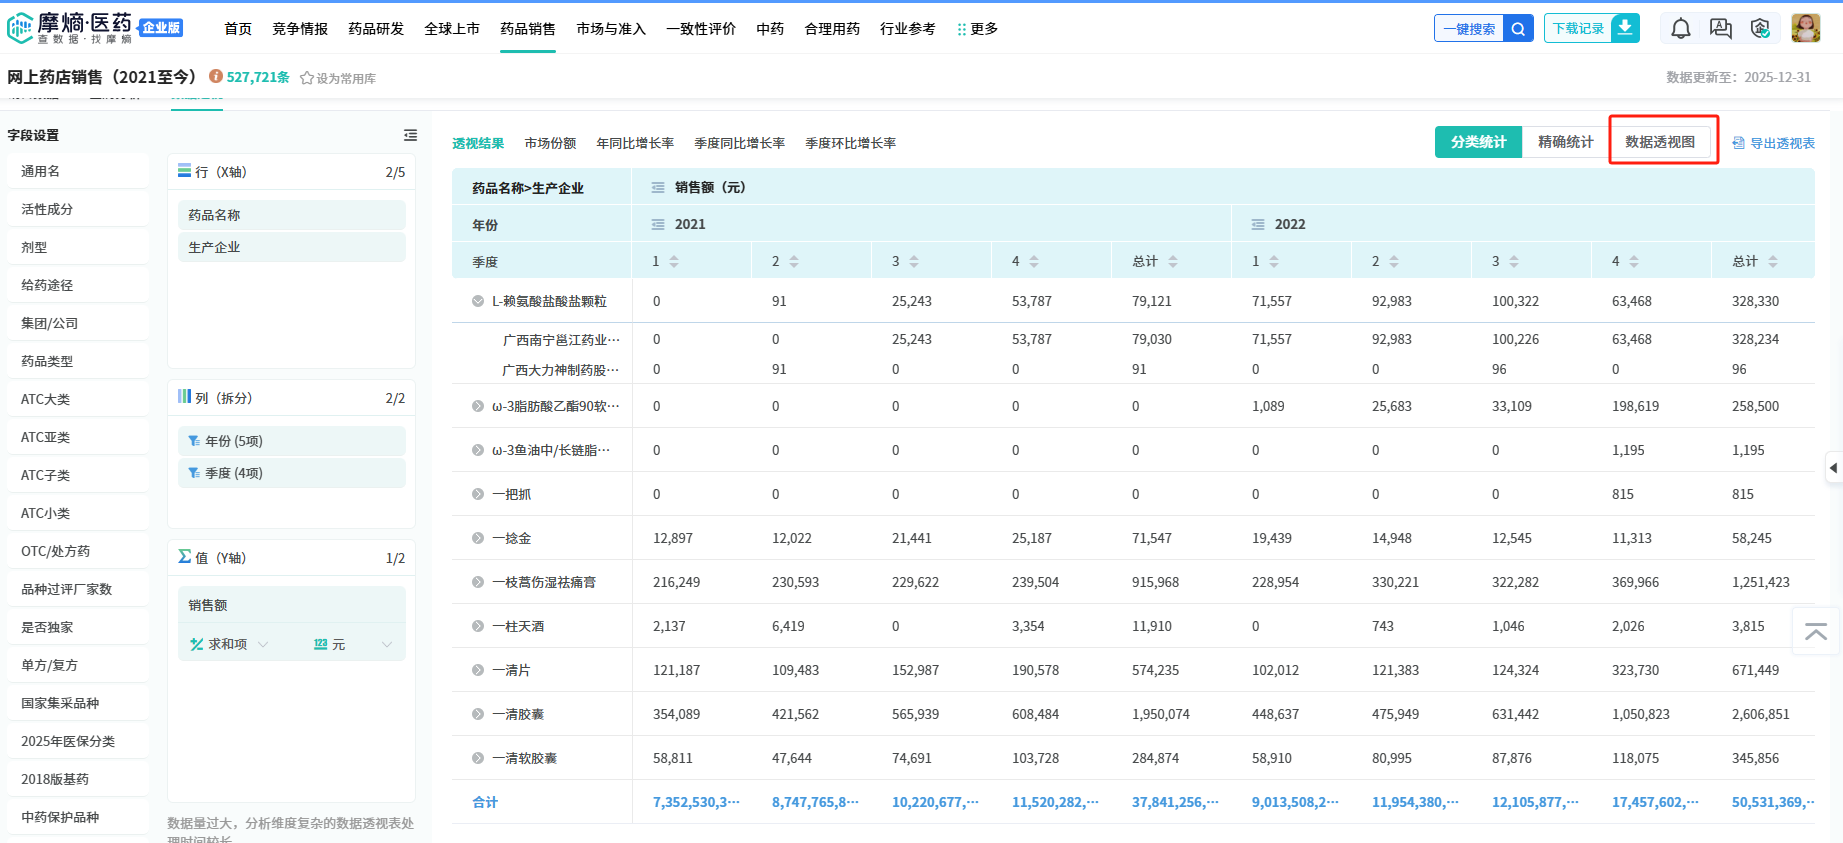
Task: Click the search magnifier icon
Action: pos(1518,29)
